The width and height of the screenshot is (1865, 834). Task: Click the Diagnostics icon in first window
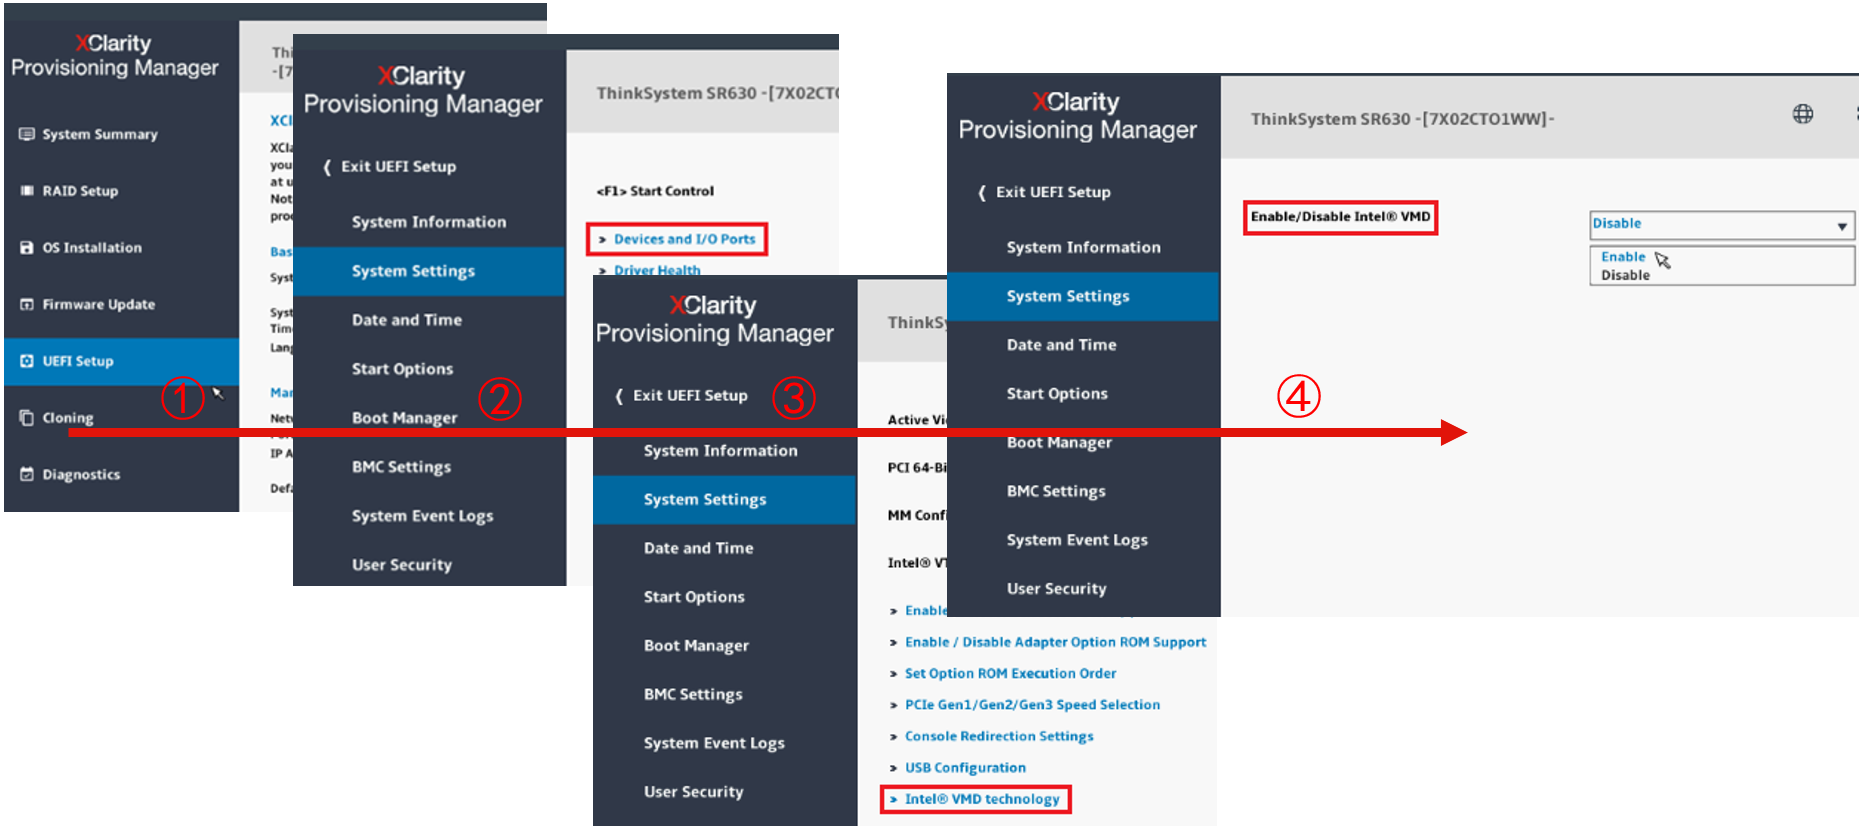pyautogui.click(x=27, y=474)
